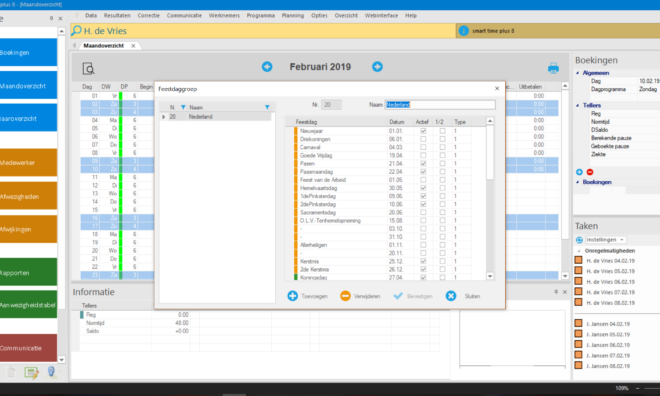
Task: Expand the Nederland row arrow
Action: [x=164, y=117]
